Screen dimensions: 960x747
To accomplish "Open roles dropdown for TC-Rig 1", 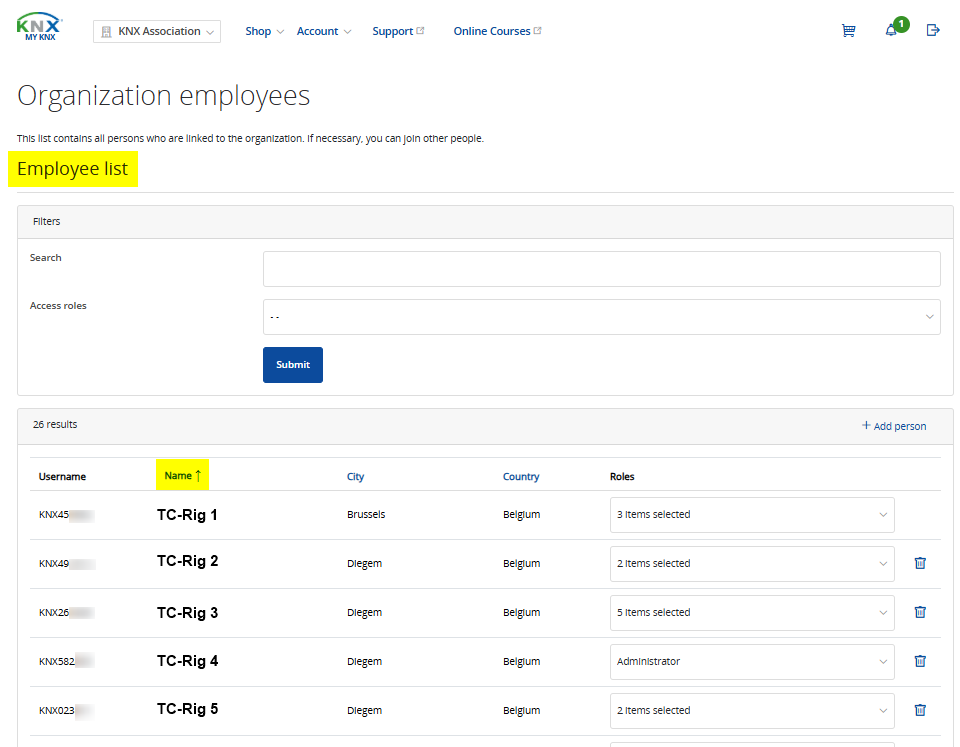I will pyautogui.click(x=752, y=515).
